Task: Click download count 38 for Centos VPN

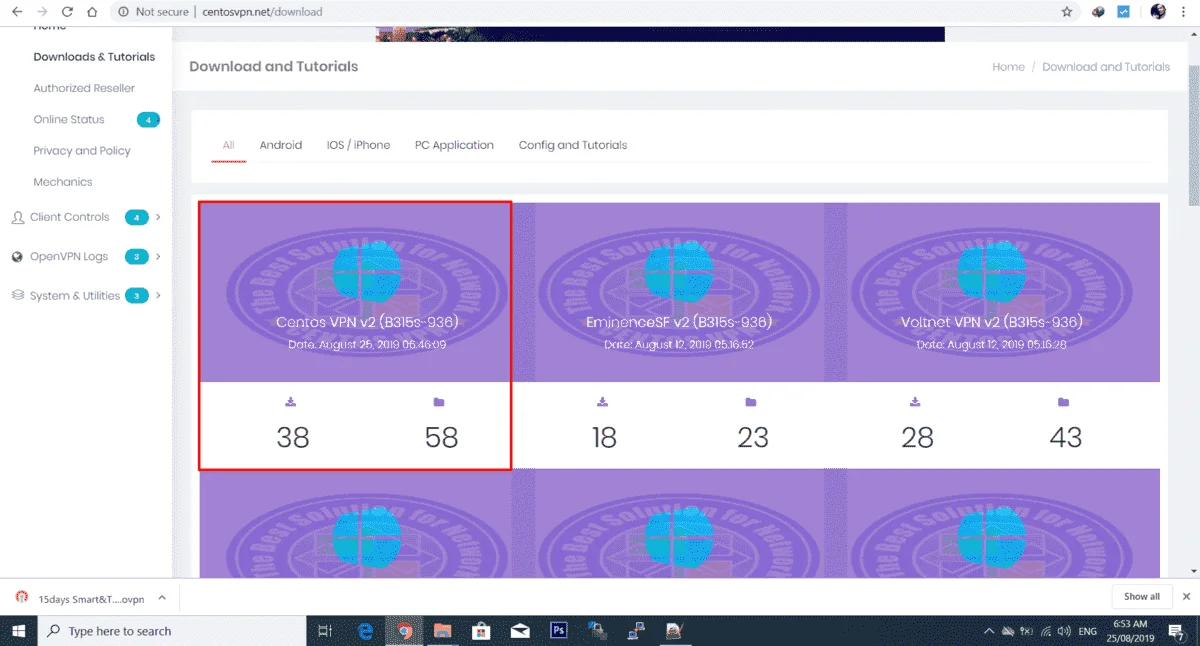Action: [293, 437]
